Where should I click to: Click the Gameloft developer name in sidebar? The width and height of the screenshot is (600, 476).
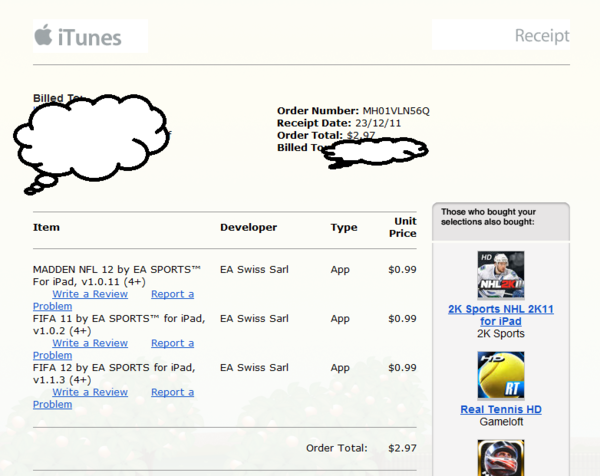pos(501,423)
